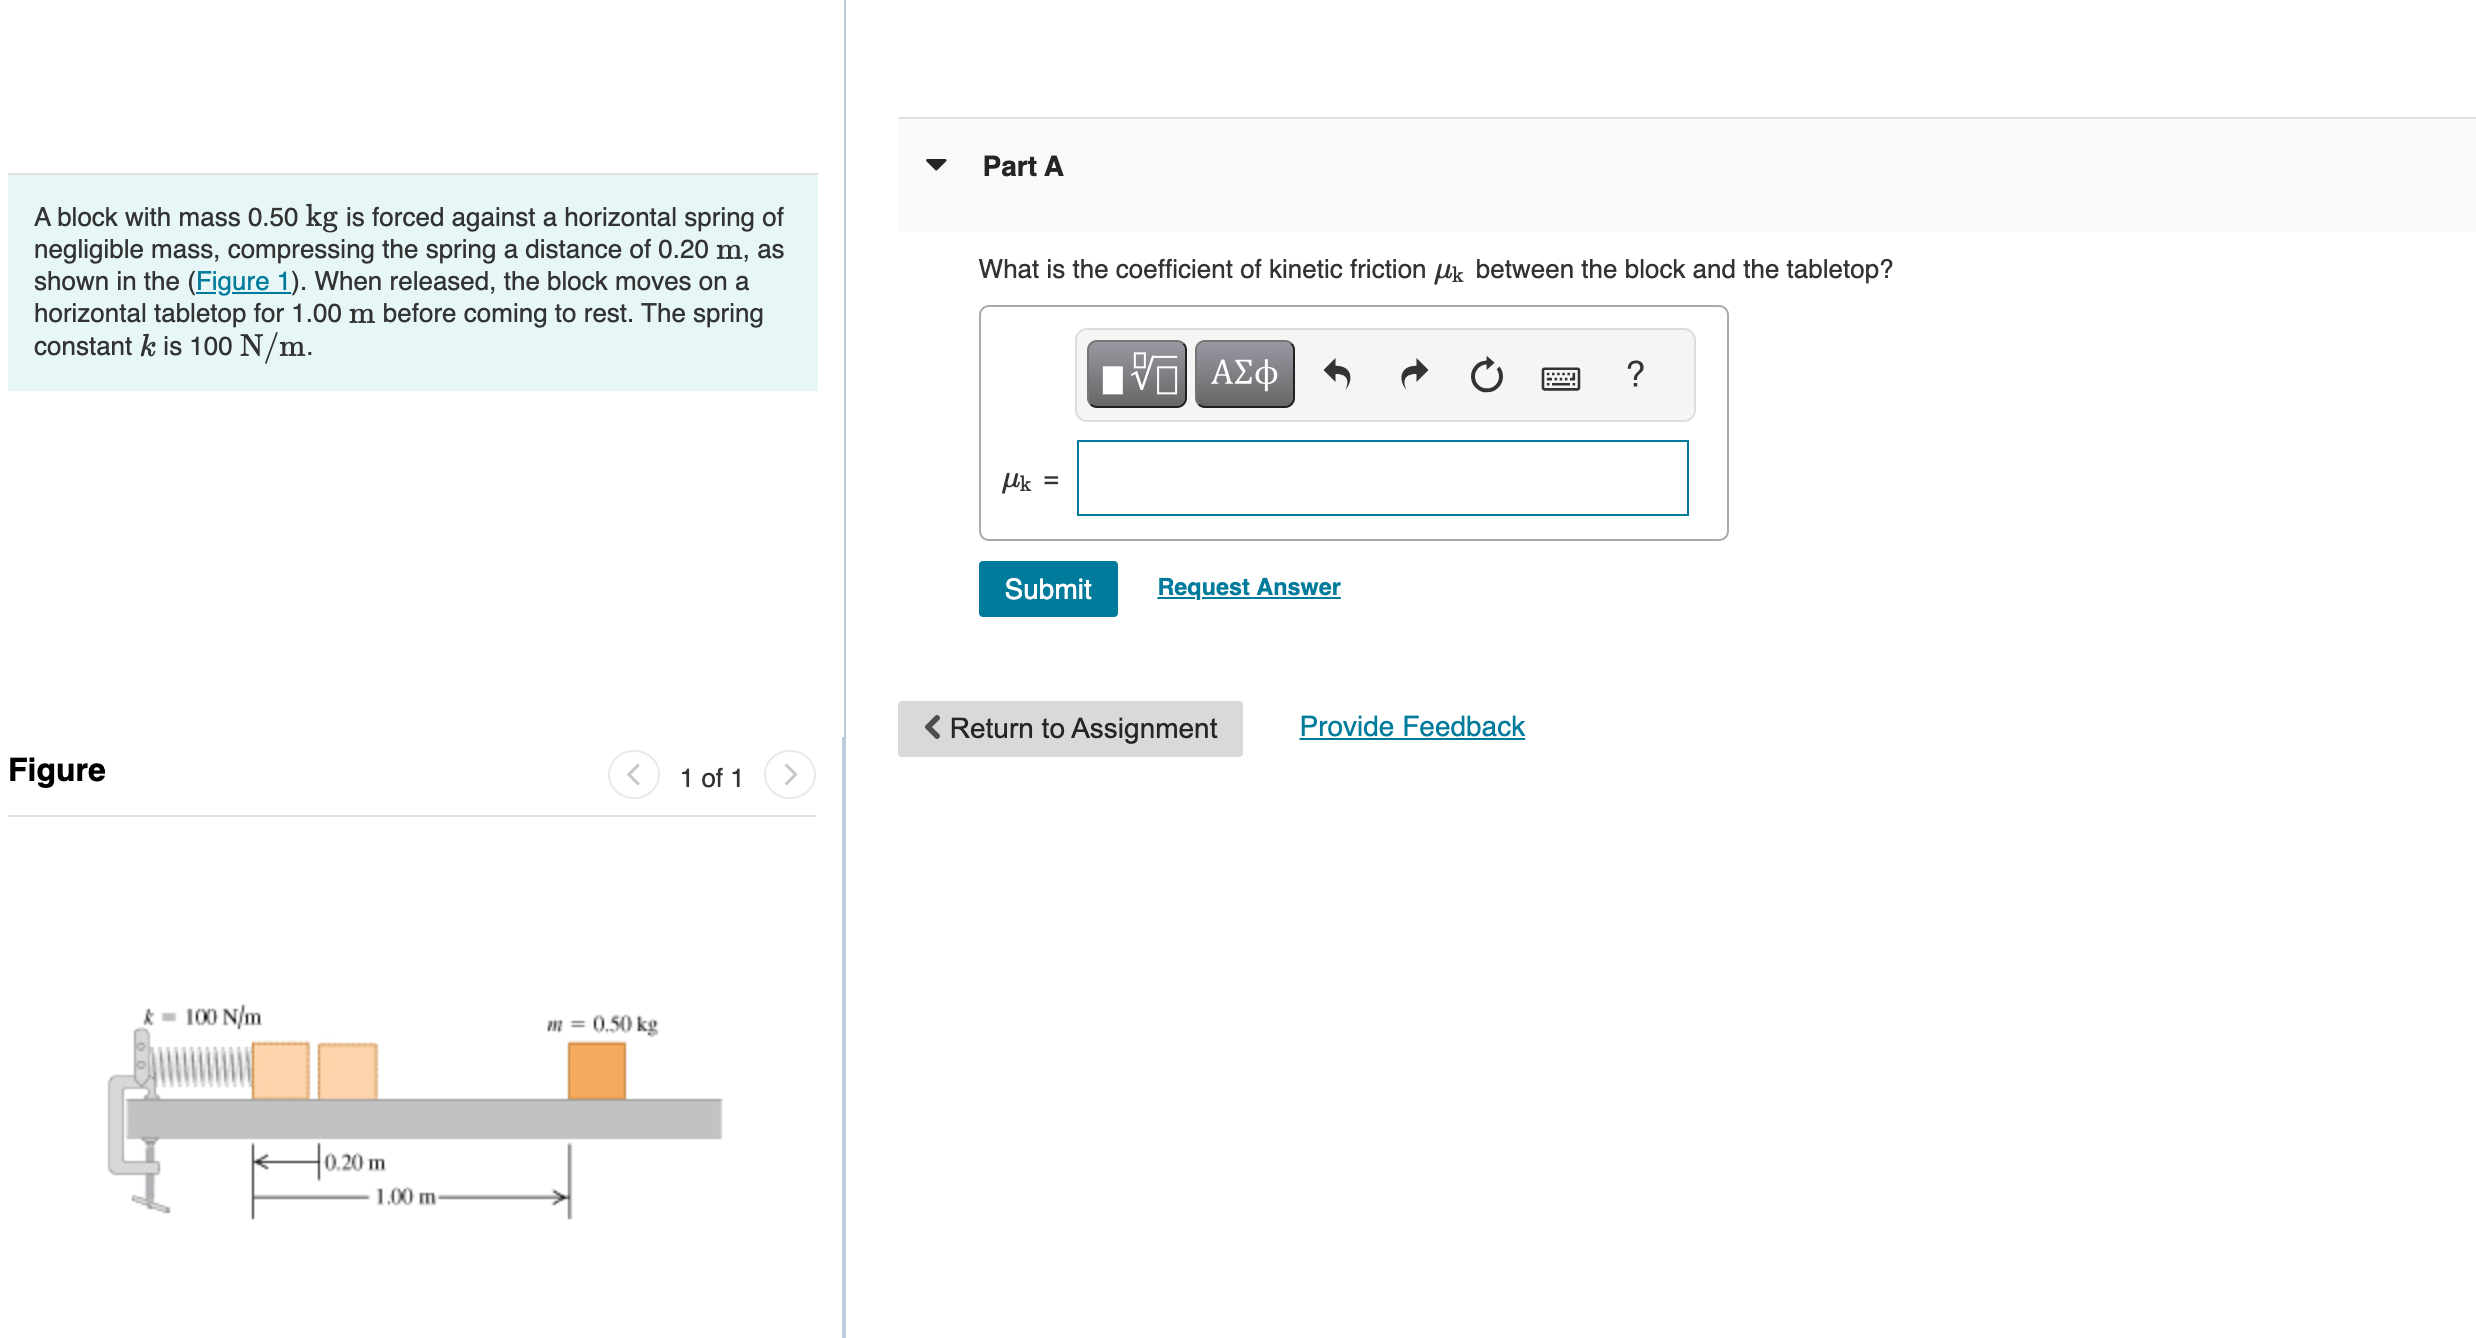Click the undo arrow in the answer toolbar
The image size is (2476, 1338).
pos(1338,375)
